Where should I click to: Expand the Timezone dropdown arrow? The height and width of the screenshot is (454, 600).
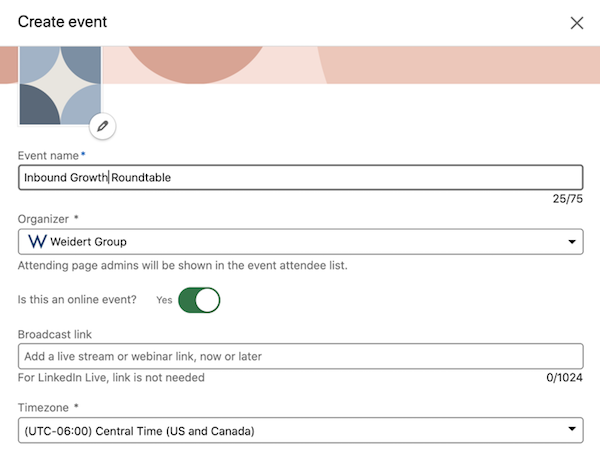pos(572,429)
